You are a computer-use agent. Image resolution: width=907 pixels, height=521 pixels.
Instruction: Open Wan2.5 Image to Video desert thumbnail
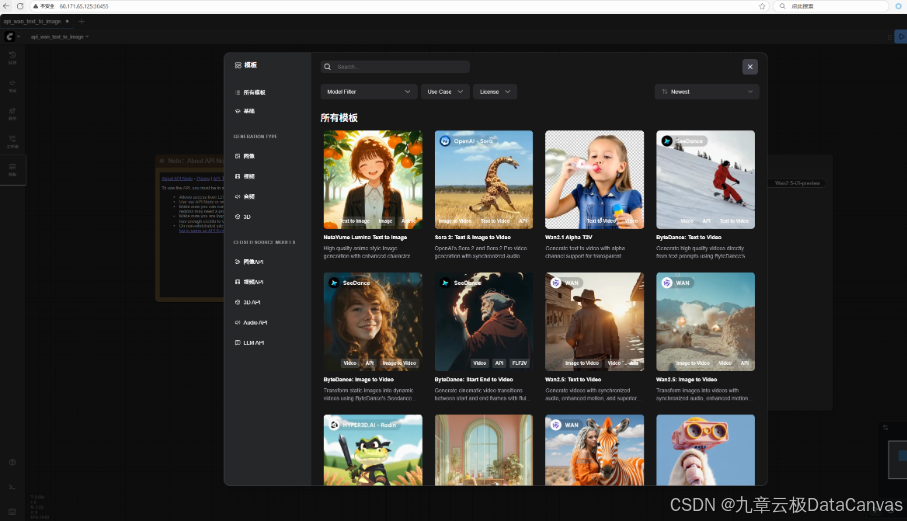tap(705, 322)
